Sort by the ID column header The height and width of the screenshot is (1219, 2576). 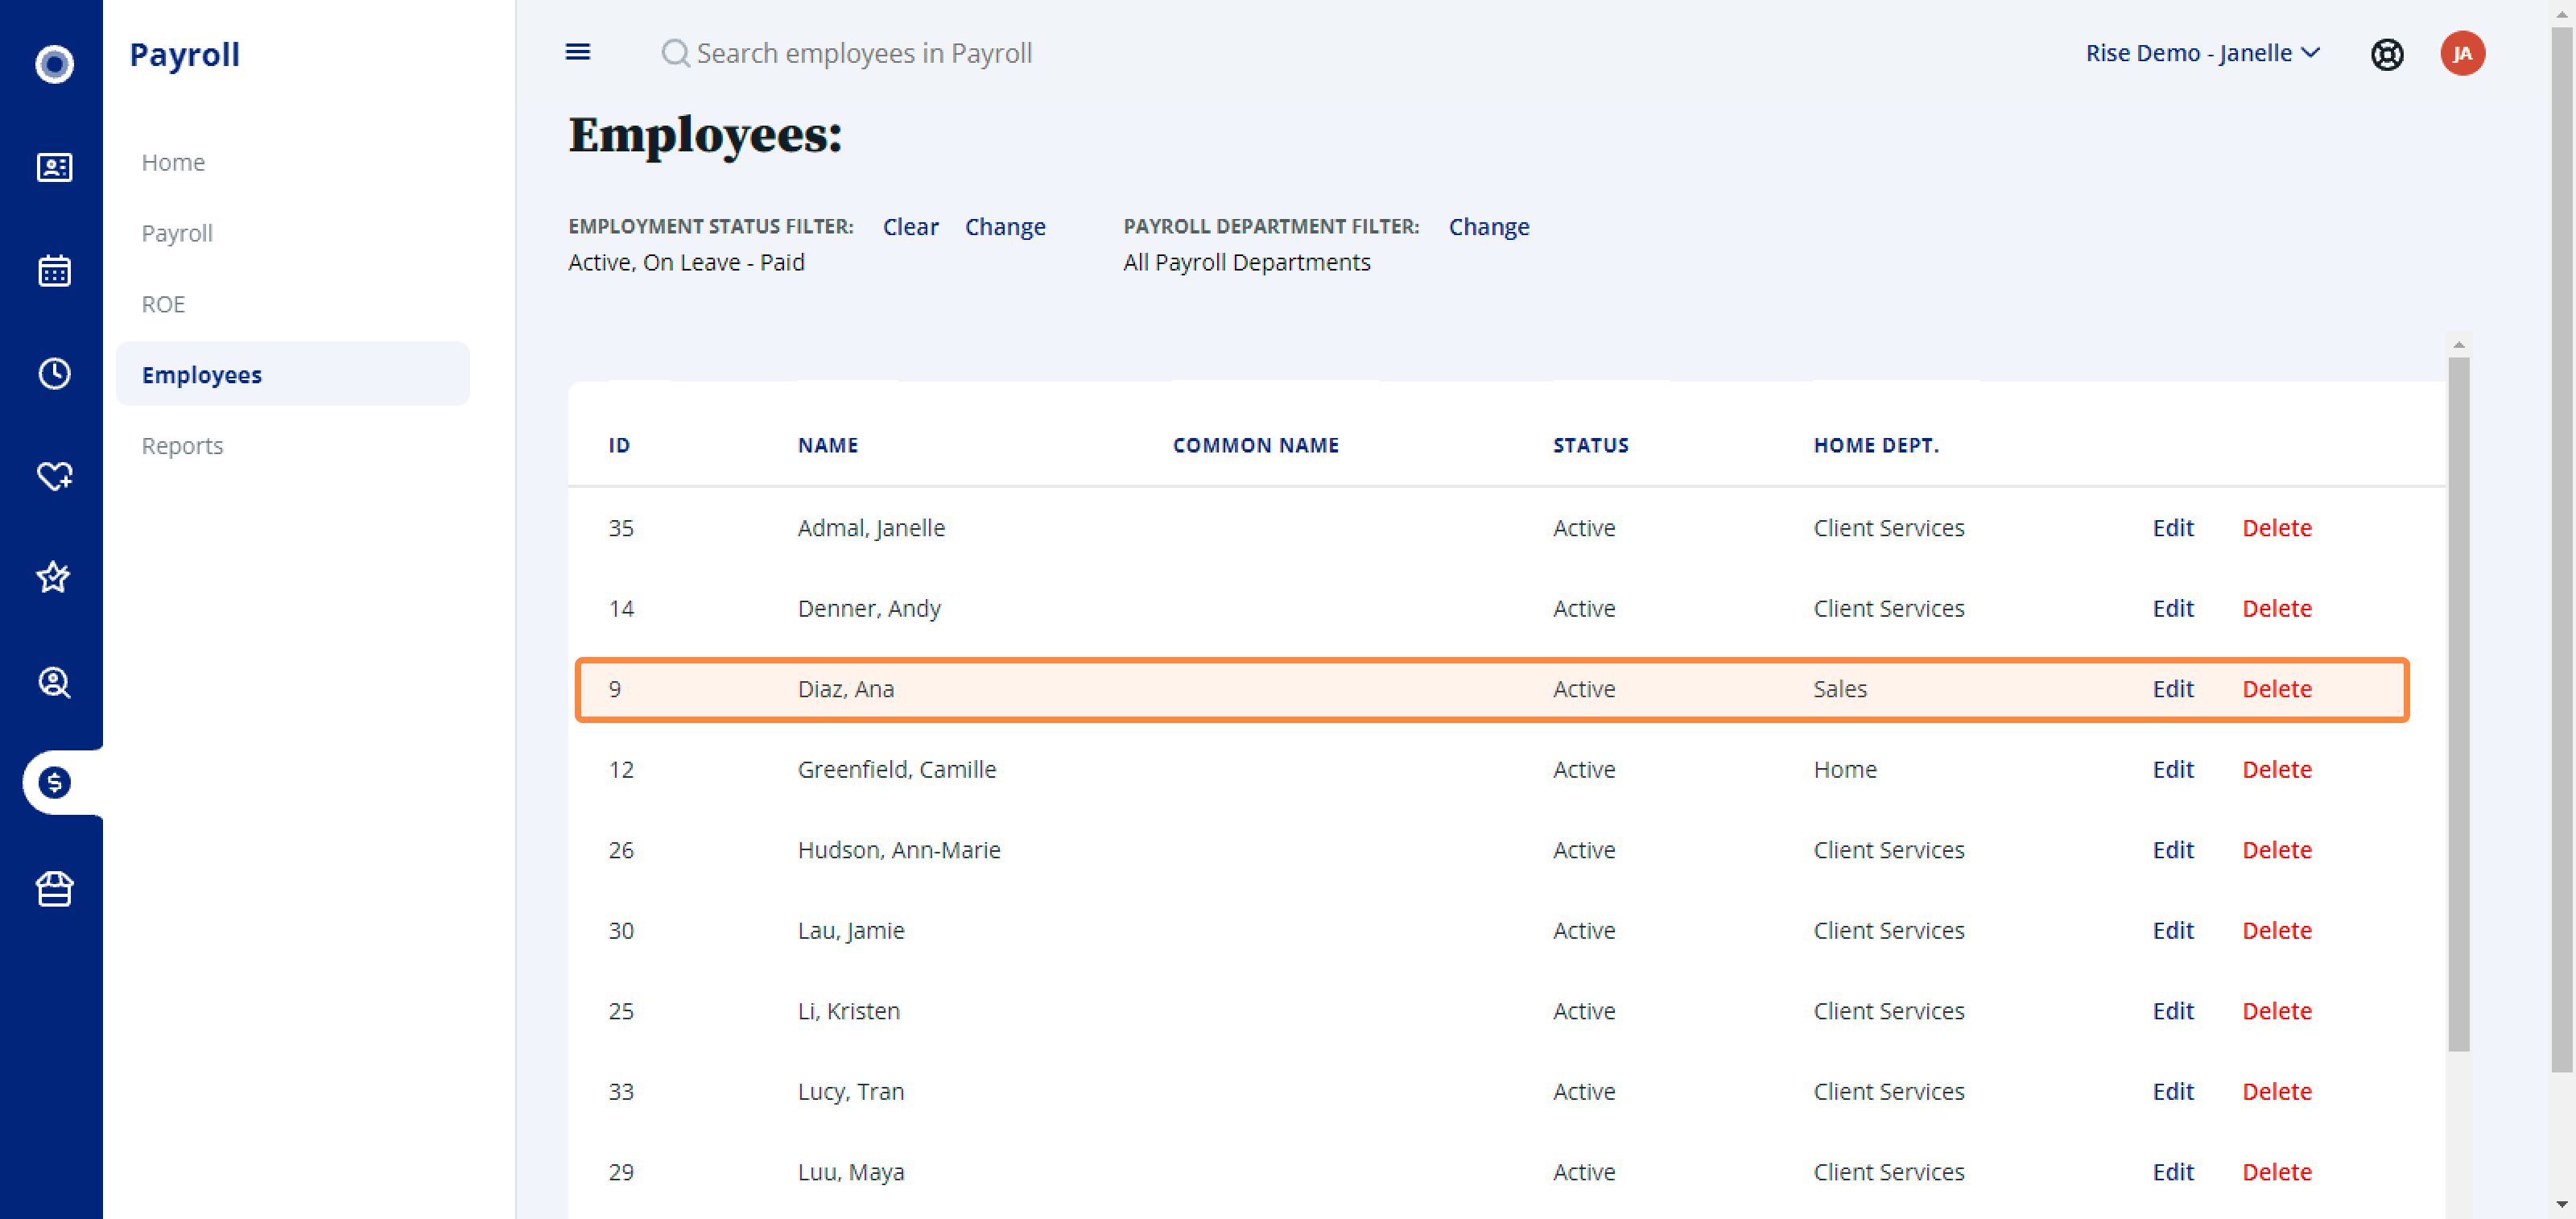(619, 445)
